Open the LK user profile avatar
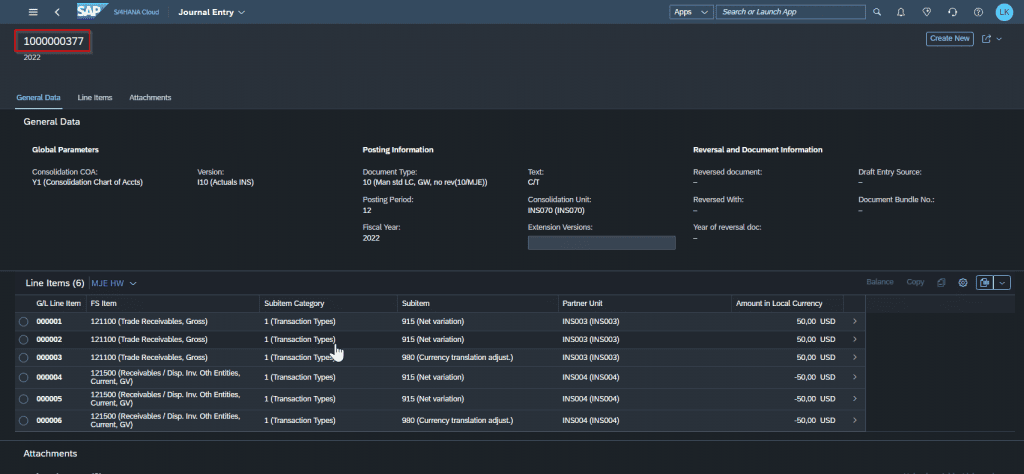Image resolution: width=1024 pixels, height=474 pixels. tap(1004, 12)
